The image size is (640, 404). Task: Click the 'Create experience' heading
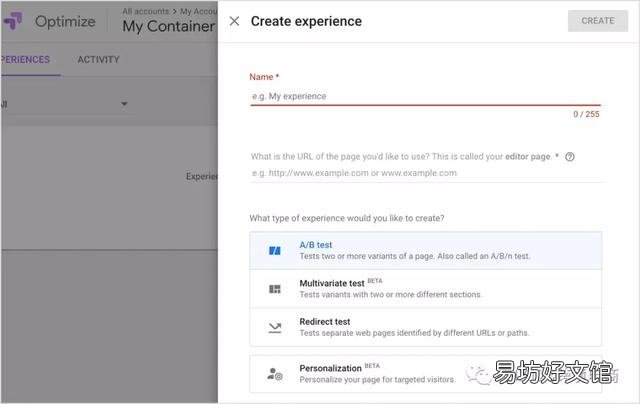click(306, 21)
